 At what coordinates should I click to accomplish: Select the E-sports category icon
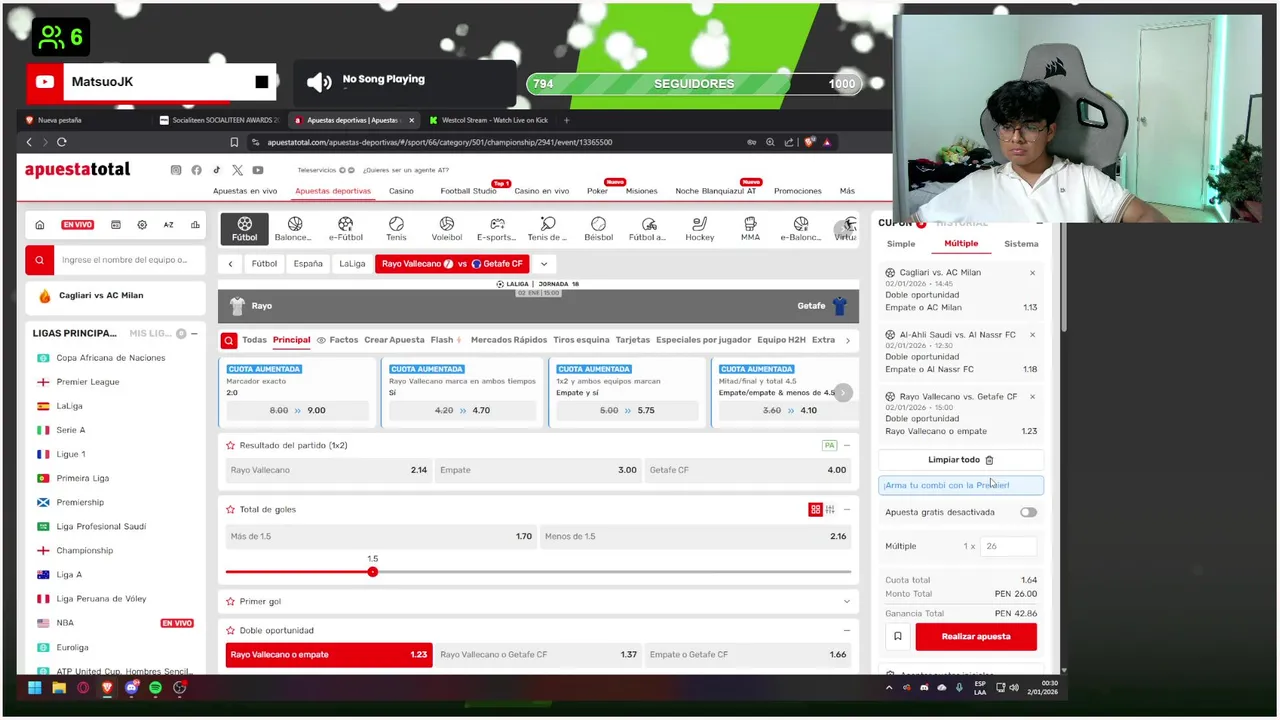pos(497,228)
